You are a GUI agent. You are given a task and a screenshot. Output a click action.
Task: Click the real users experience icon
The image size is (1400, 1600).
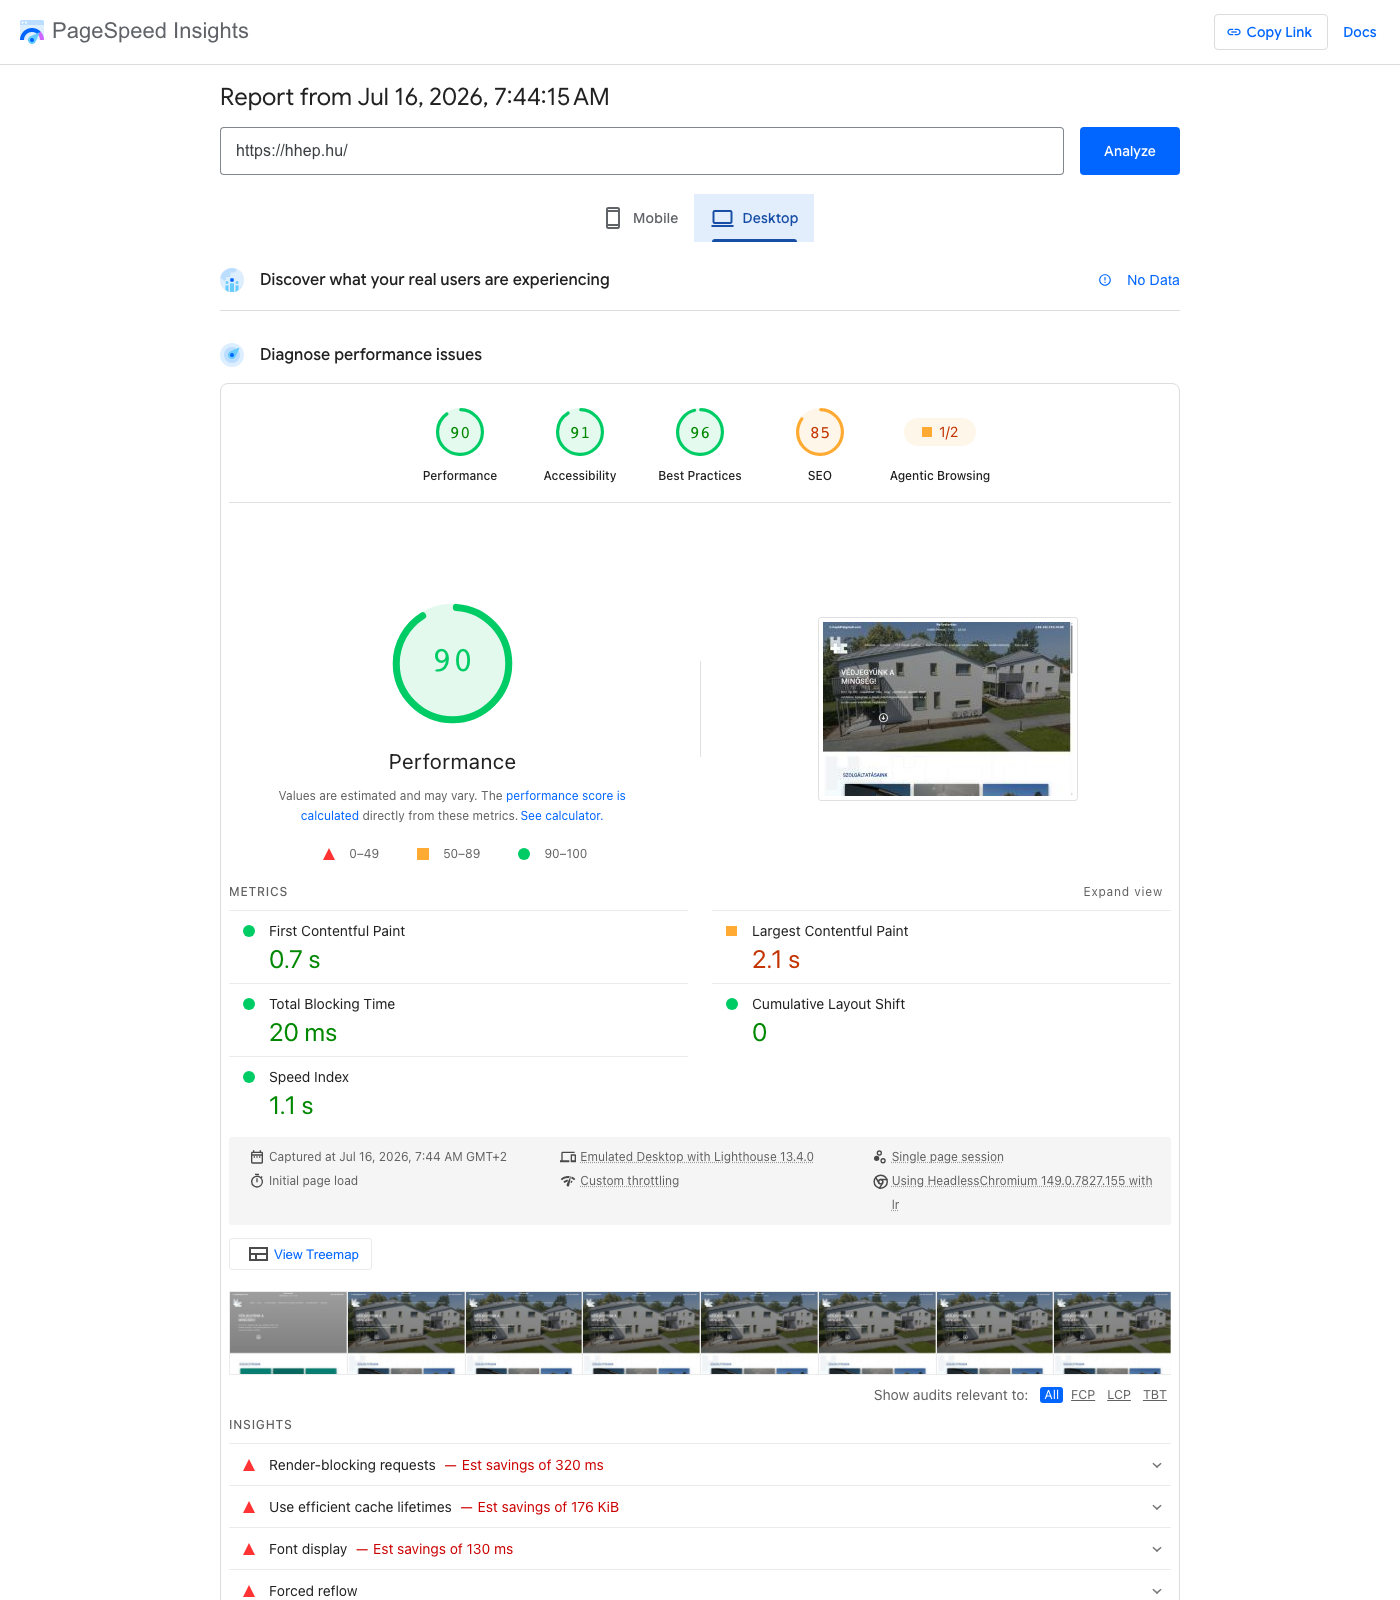click(232, 280)
